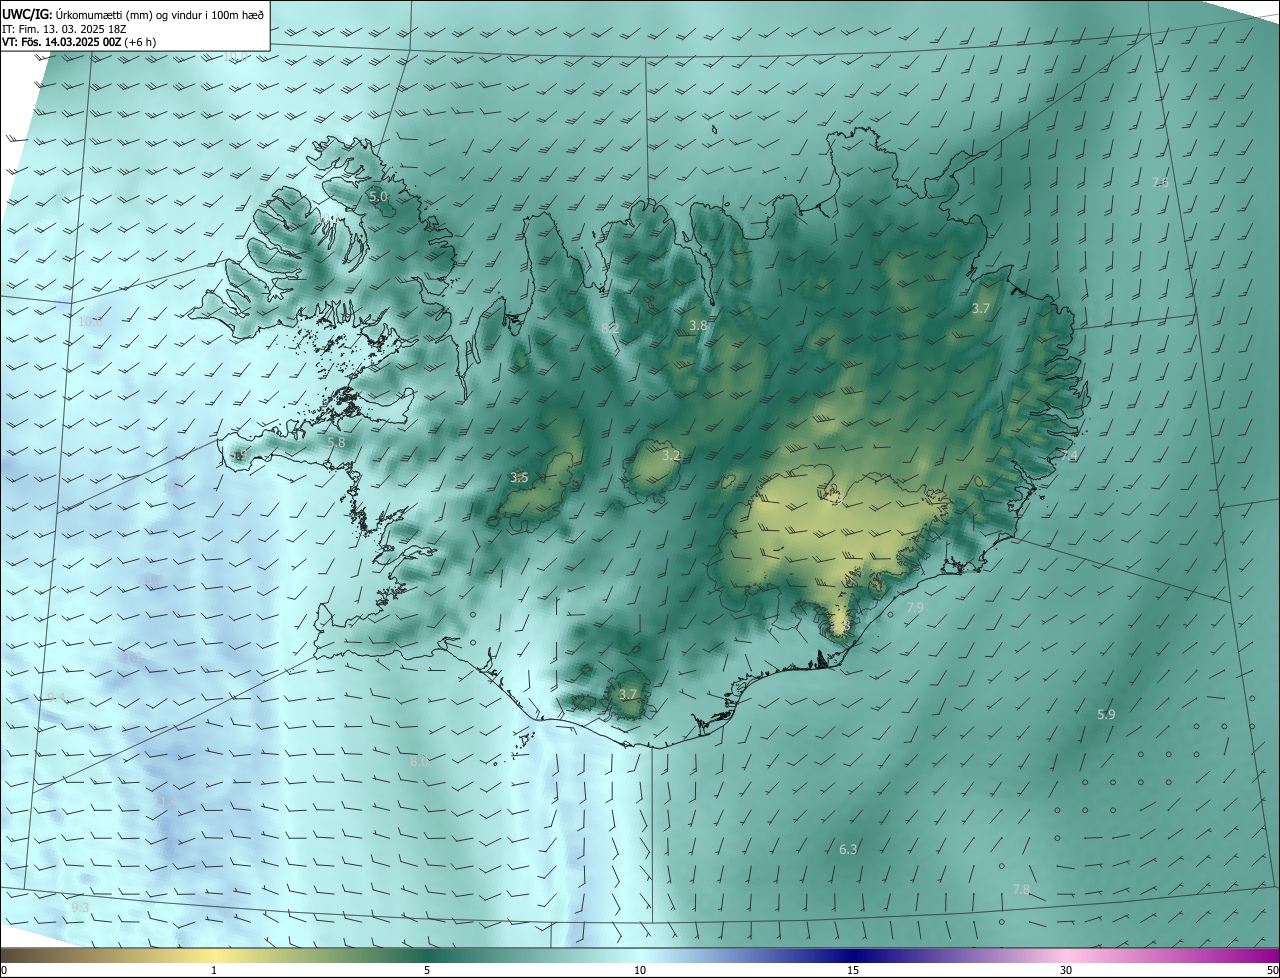1280x978 pixels.
Task: Click the 'UWC/IG: Úrkomumætti (mm)' title line
Action: 134,14
